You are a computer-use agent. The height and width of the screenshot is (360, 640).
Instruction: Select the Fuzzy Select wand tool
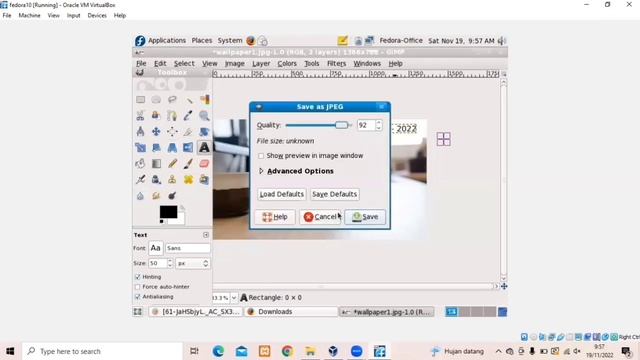188,100
